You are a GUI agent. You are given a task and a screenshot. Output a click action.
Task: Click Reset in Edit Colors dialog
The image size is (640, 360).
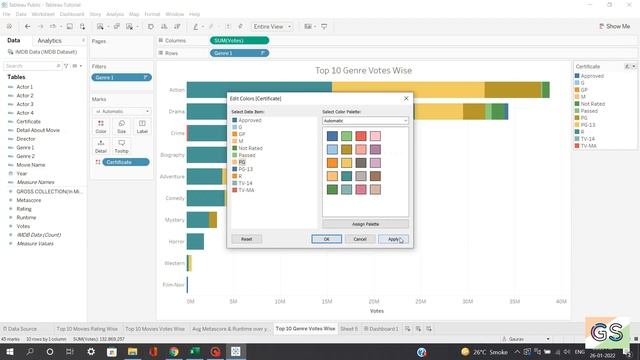(247, 239)
